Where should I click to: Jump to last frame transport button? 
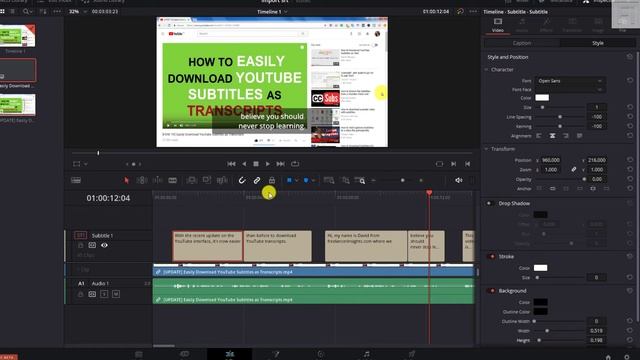click(x=280, y=164)
